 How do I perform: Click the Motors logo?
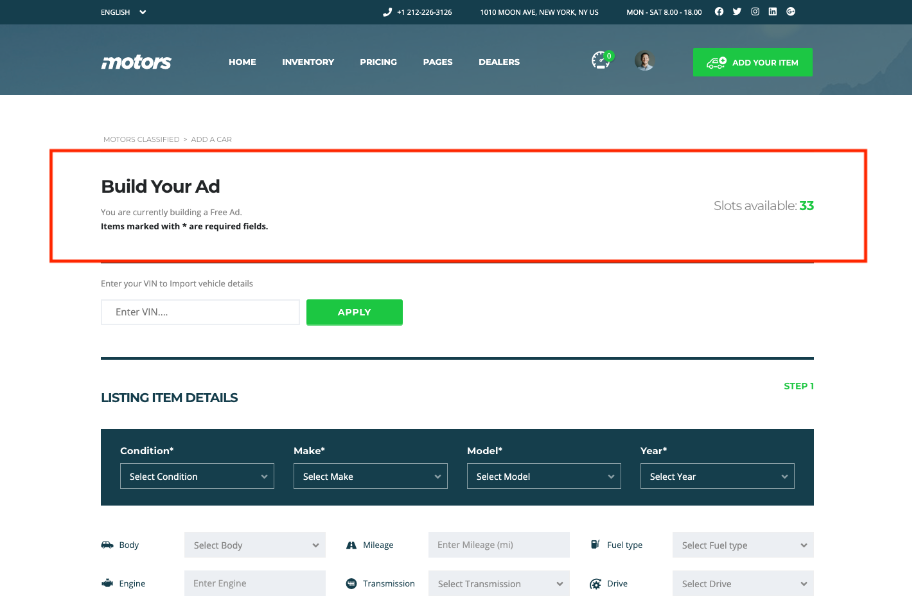pos(136,62)
